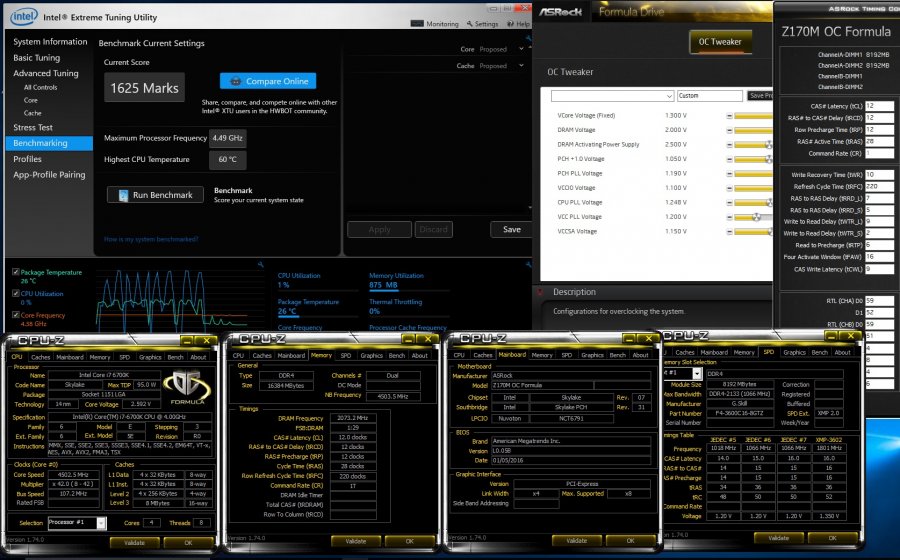Click the OC Formula logo in CPU-Z
The width and height of the screenshot is (900, 560).
click(187, 388)
